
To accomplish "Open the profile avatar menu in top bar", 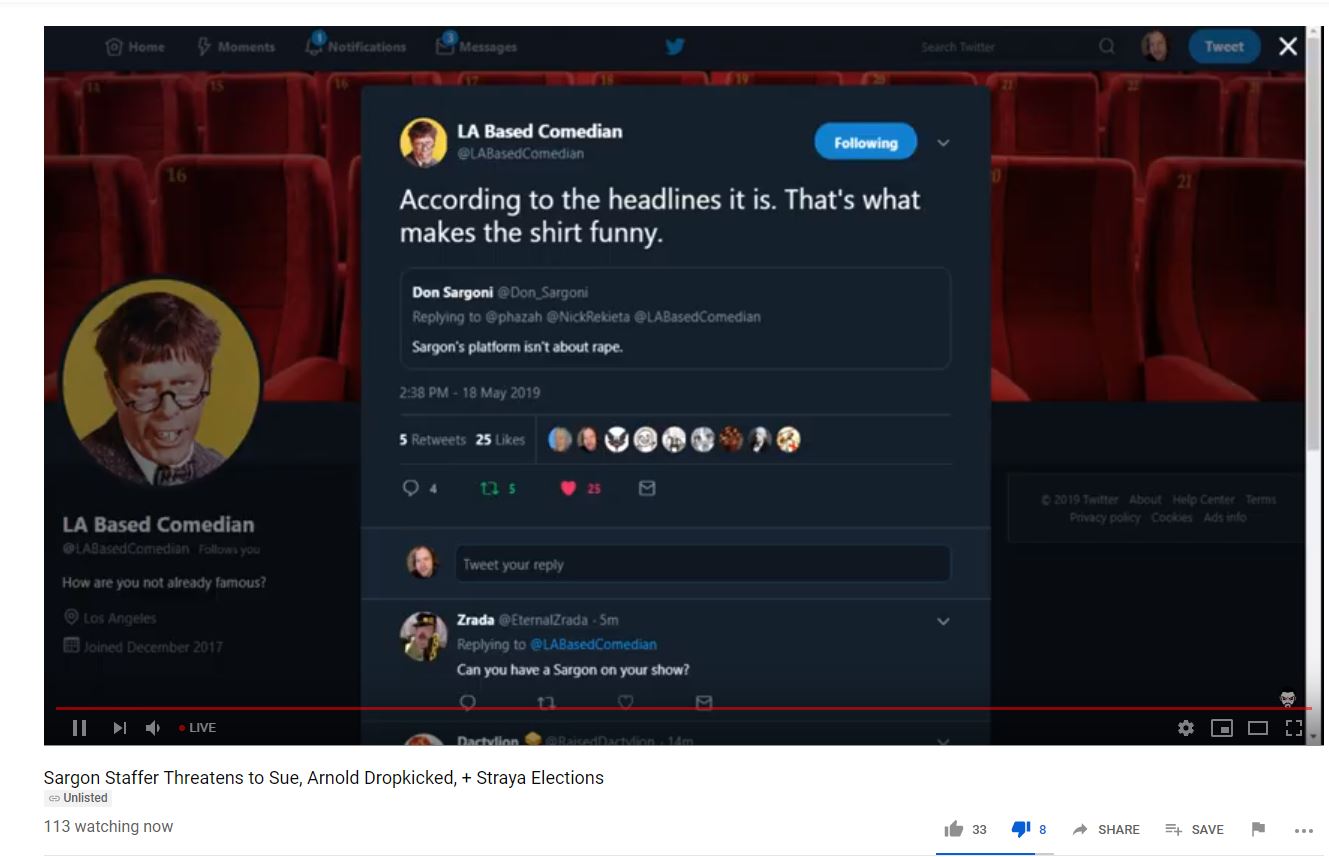I will click(x=1156, y=47).
